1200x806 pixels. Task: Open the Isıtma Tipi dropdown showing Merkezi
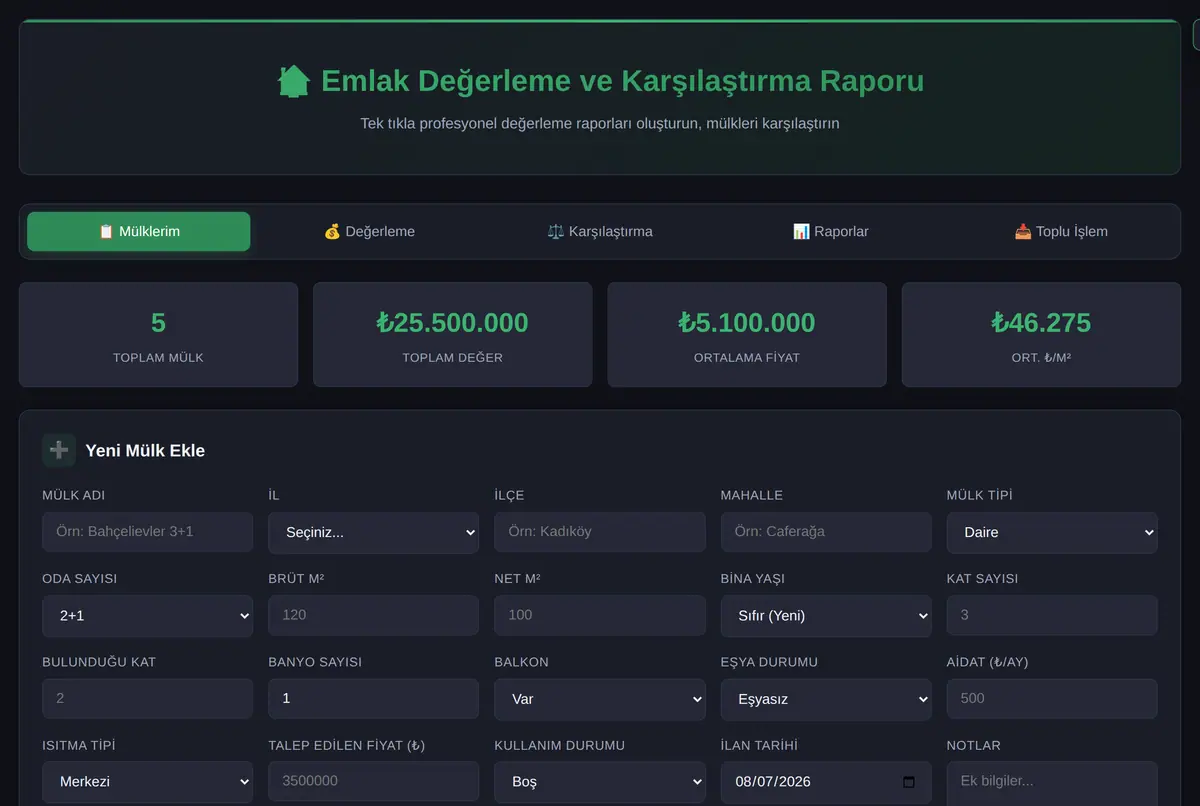[148, 782]
